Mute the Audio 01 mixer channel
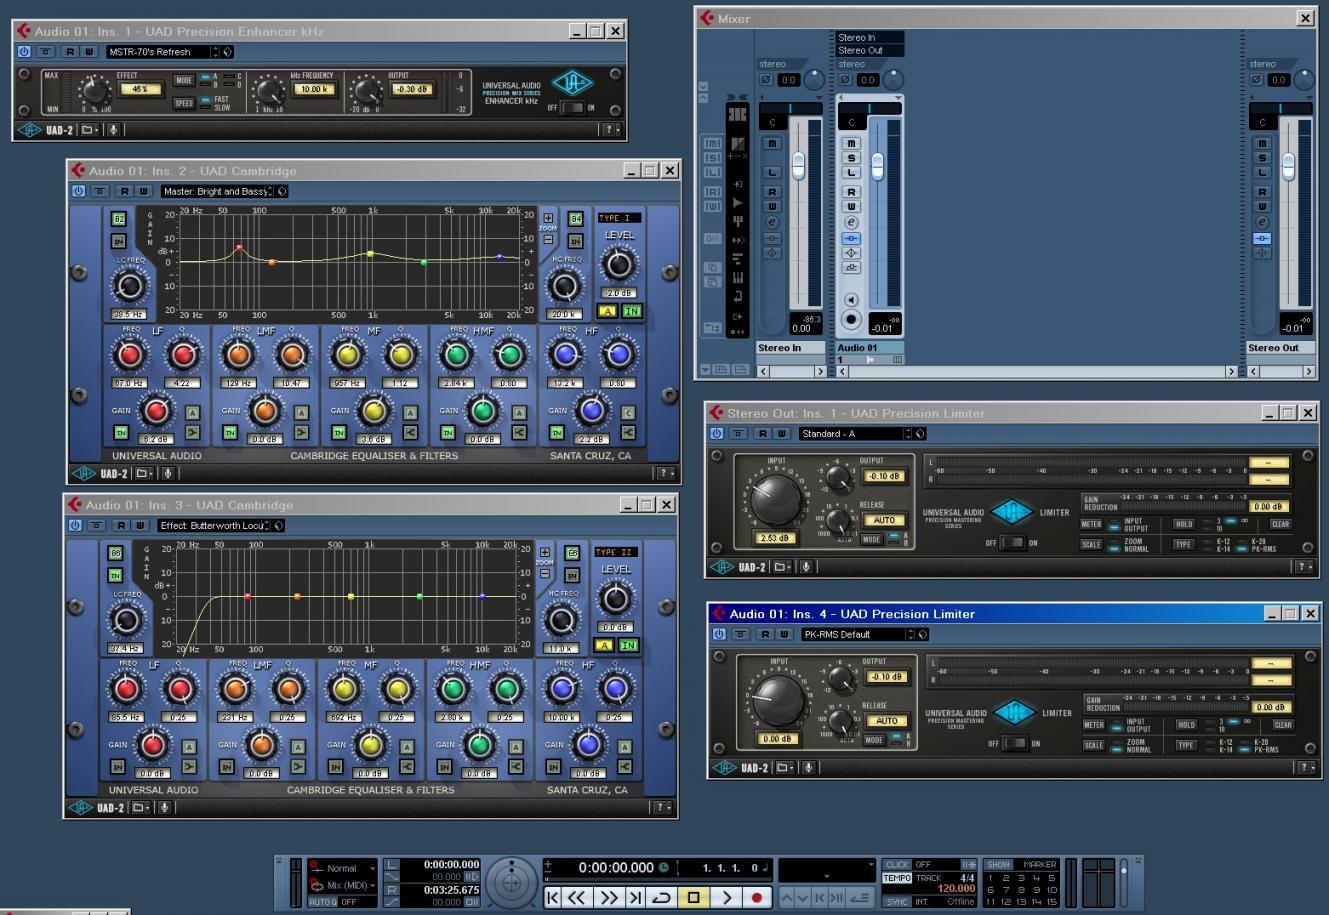 [x=852, y=145]
